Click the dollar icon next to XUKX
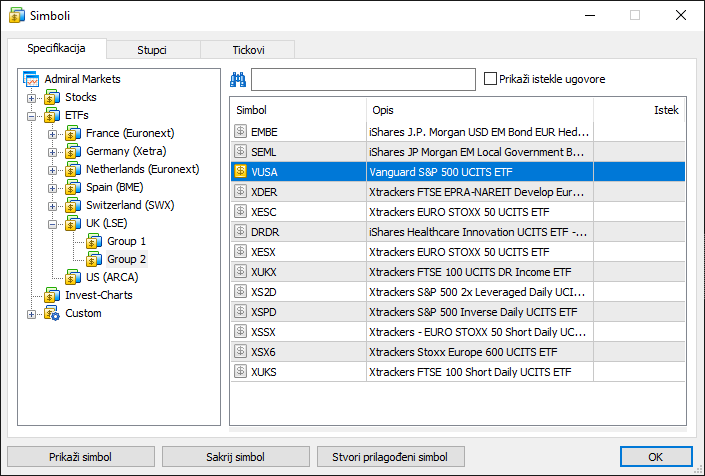 click(x=241, y=271)
